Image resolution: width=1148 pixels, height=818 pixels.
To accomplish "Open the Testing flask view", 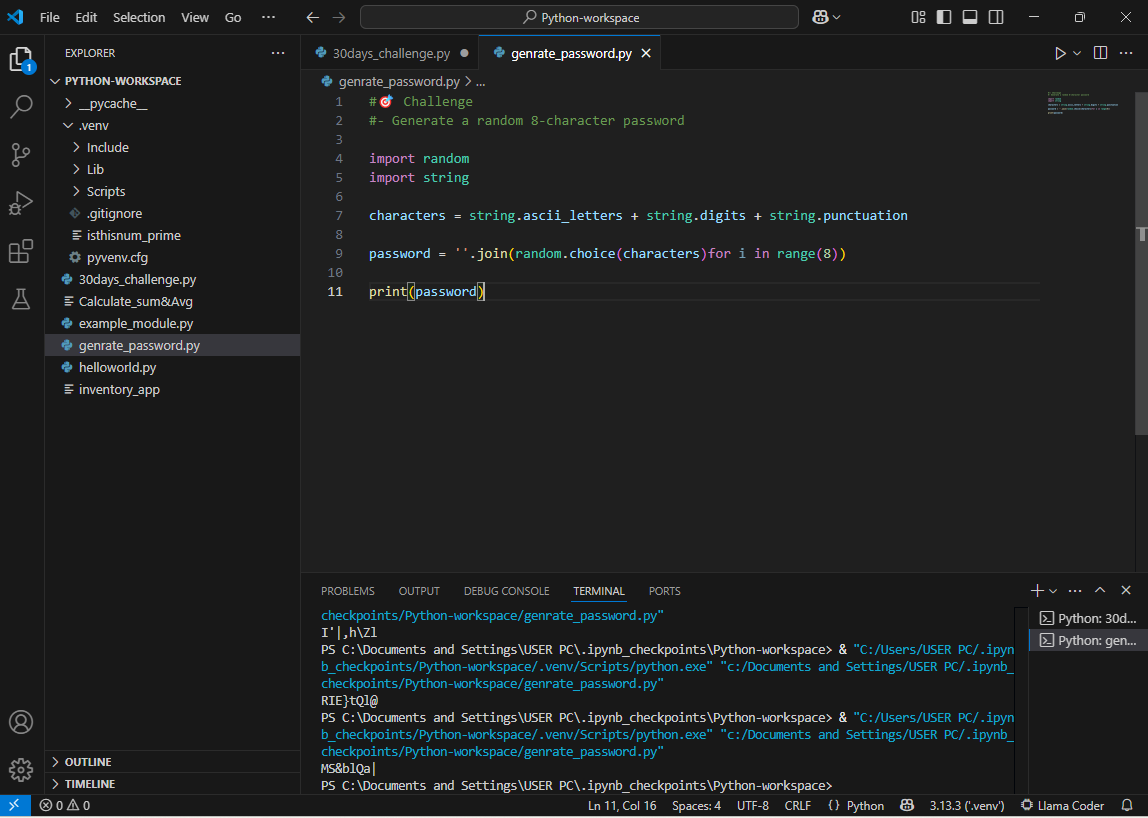I will [21, 299].
